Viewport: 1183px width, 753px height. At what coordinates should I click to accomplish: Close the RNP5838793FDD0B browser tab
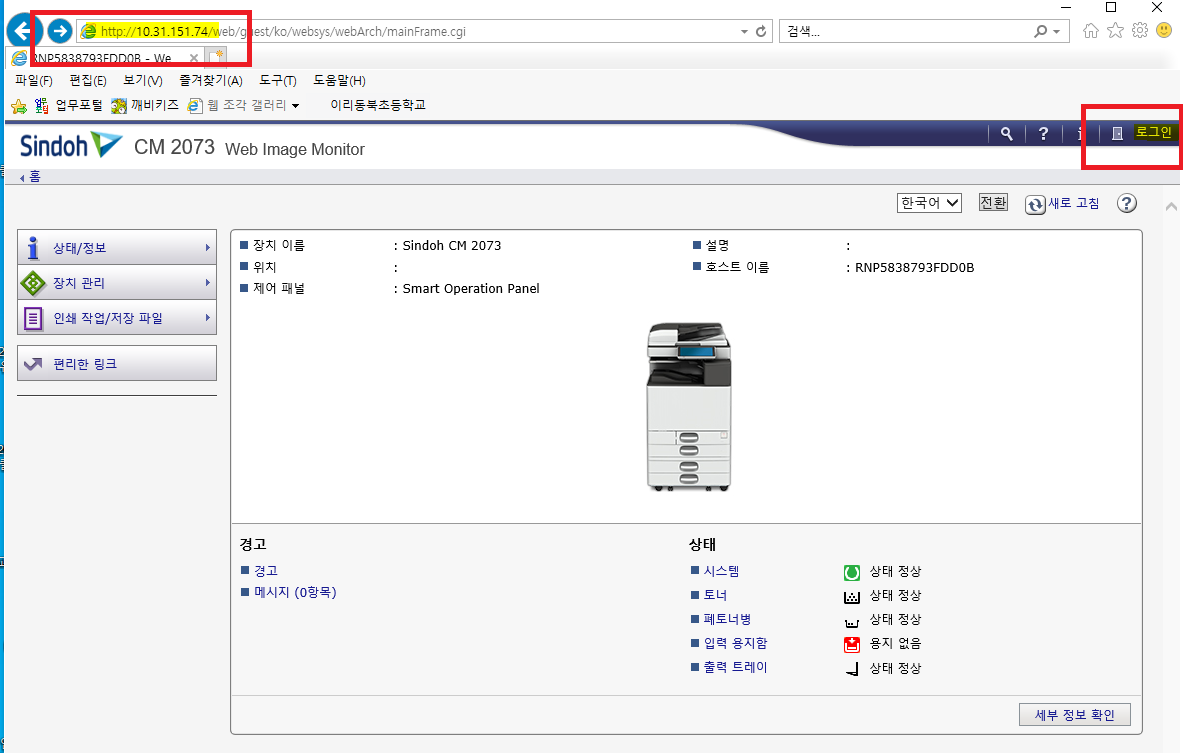pos(194,58)
